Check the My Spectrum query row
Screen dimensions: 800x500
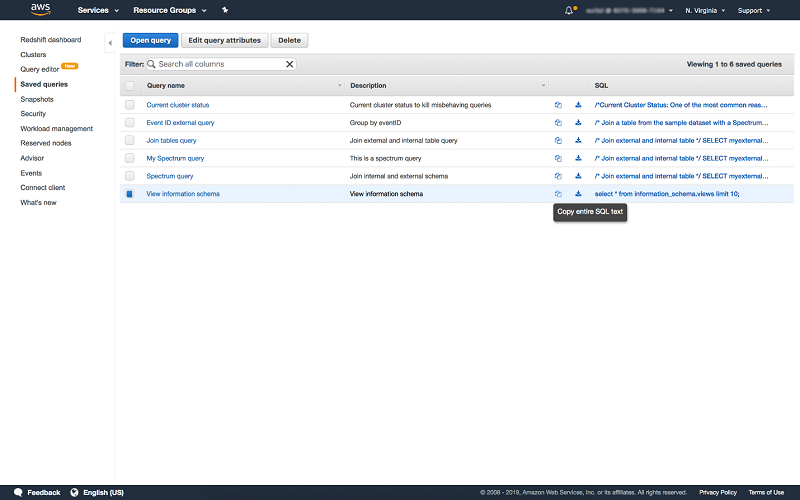(x=130, y=158)
